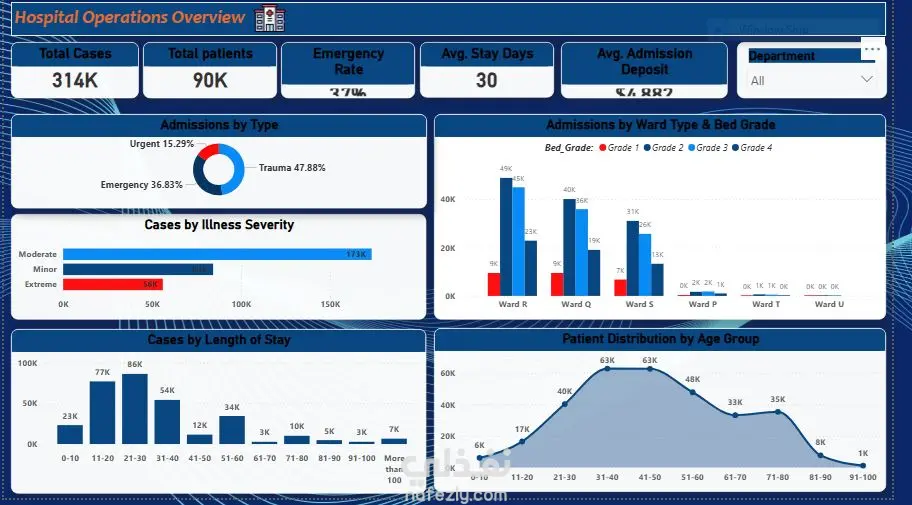Click the 41-50 age 63K data point
The height and width of the screenshot is (505, 912).
coord(650,368)
